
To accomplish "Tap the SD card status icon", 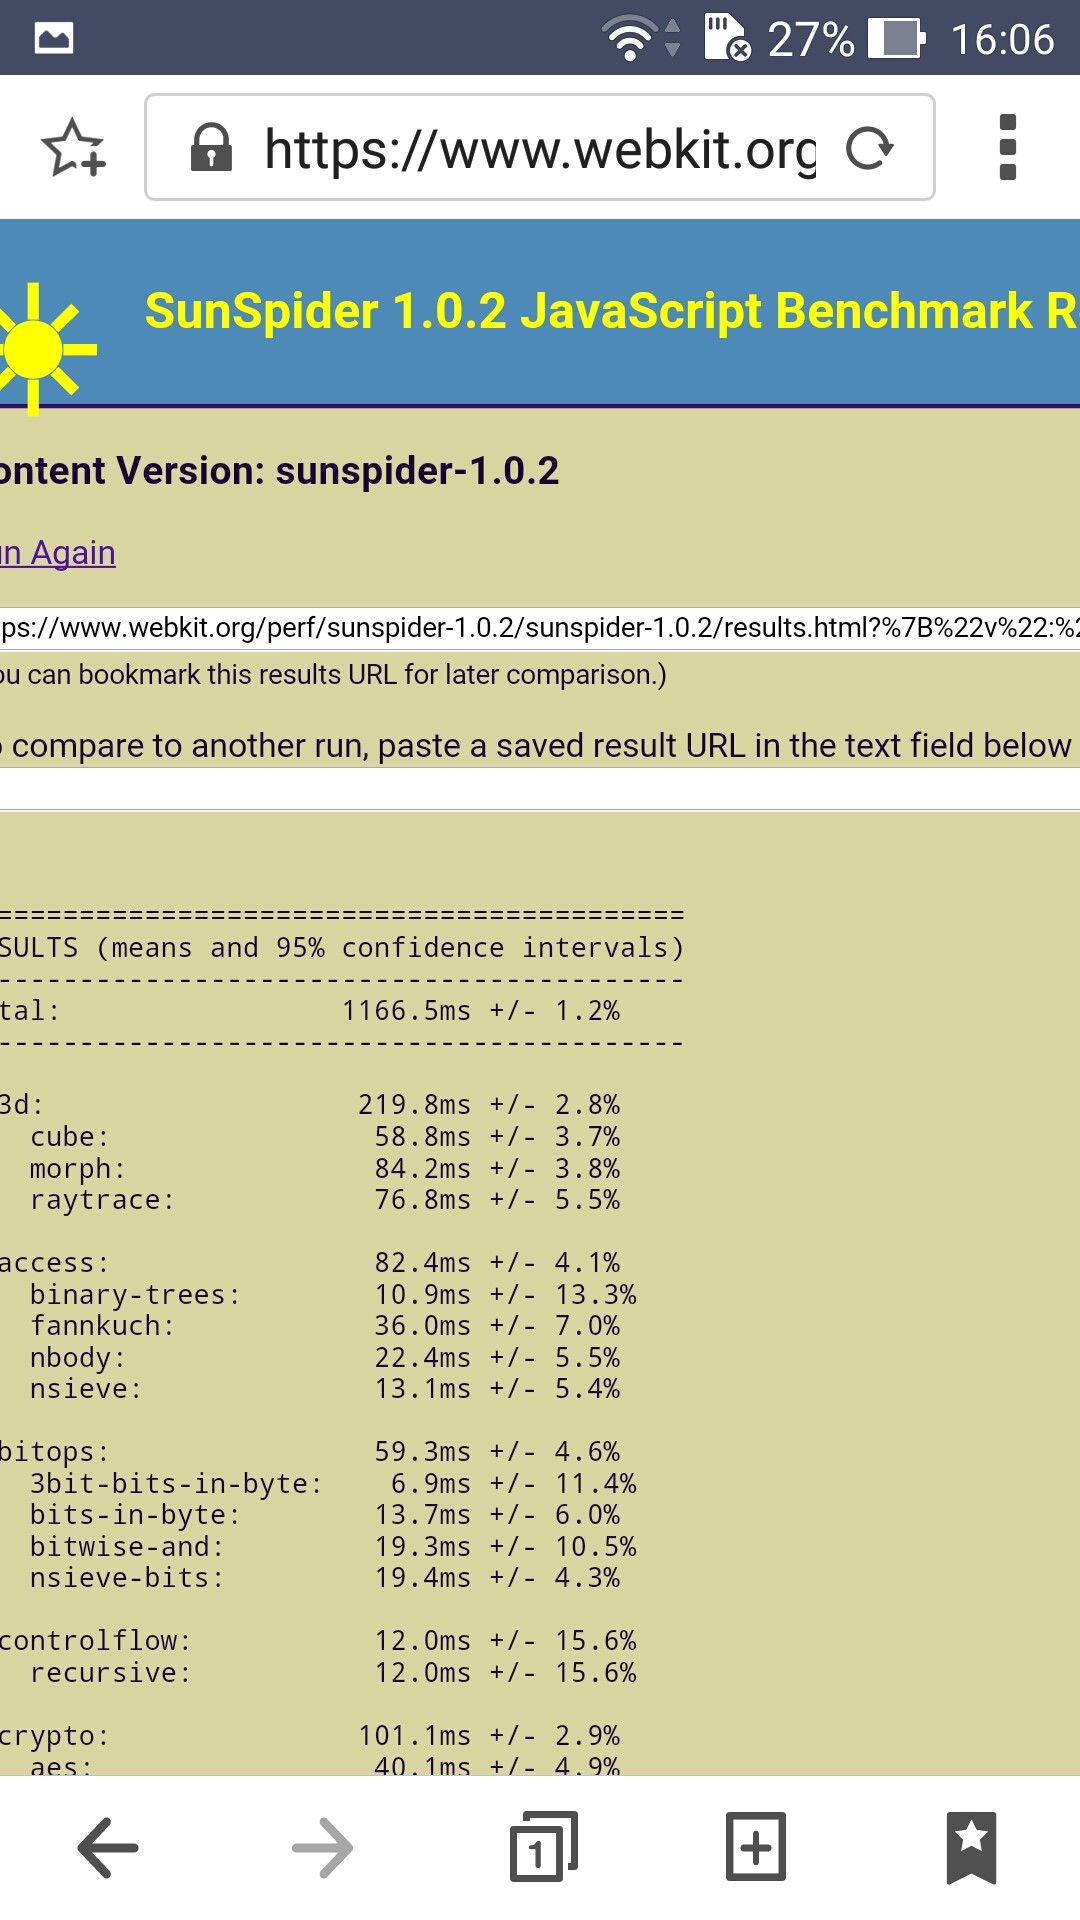I will pos(727,38).
